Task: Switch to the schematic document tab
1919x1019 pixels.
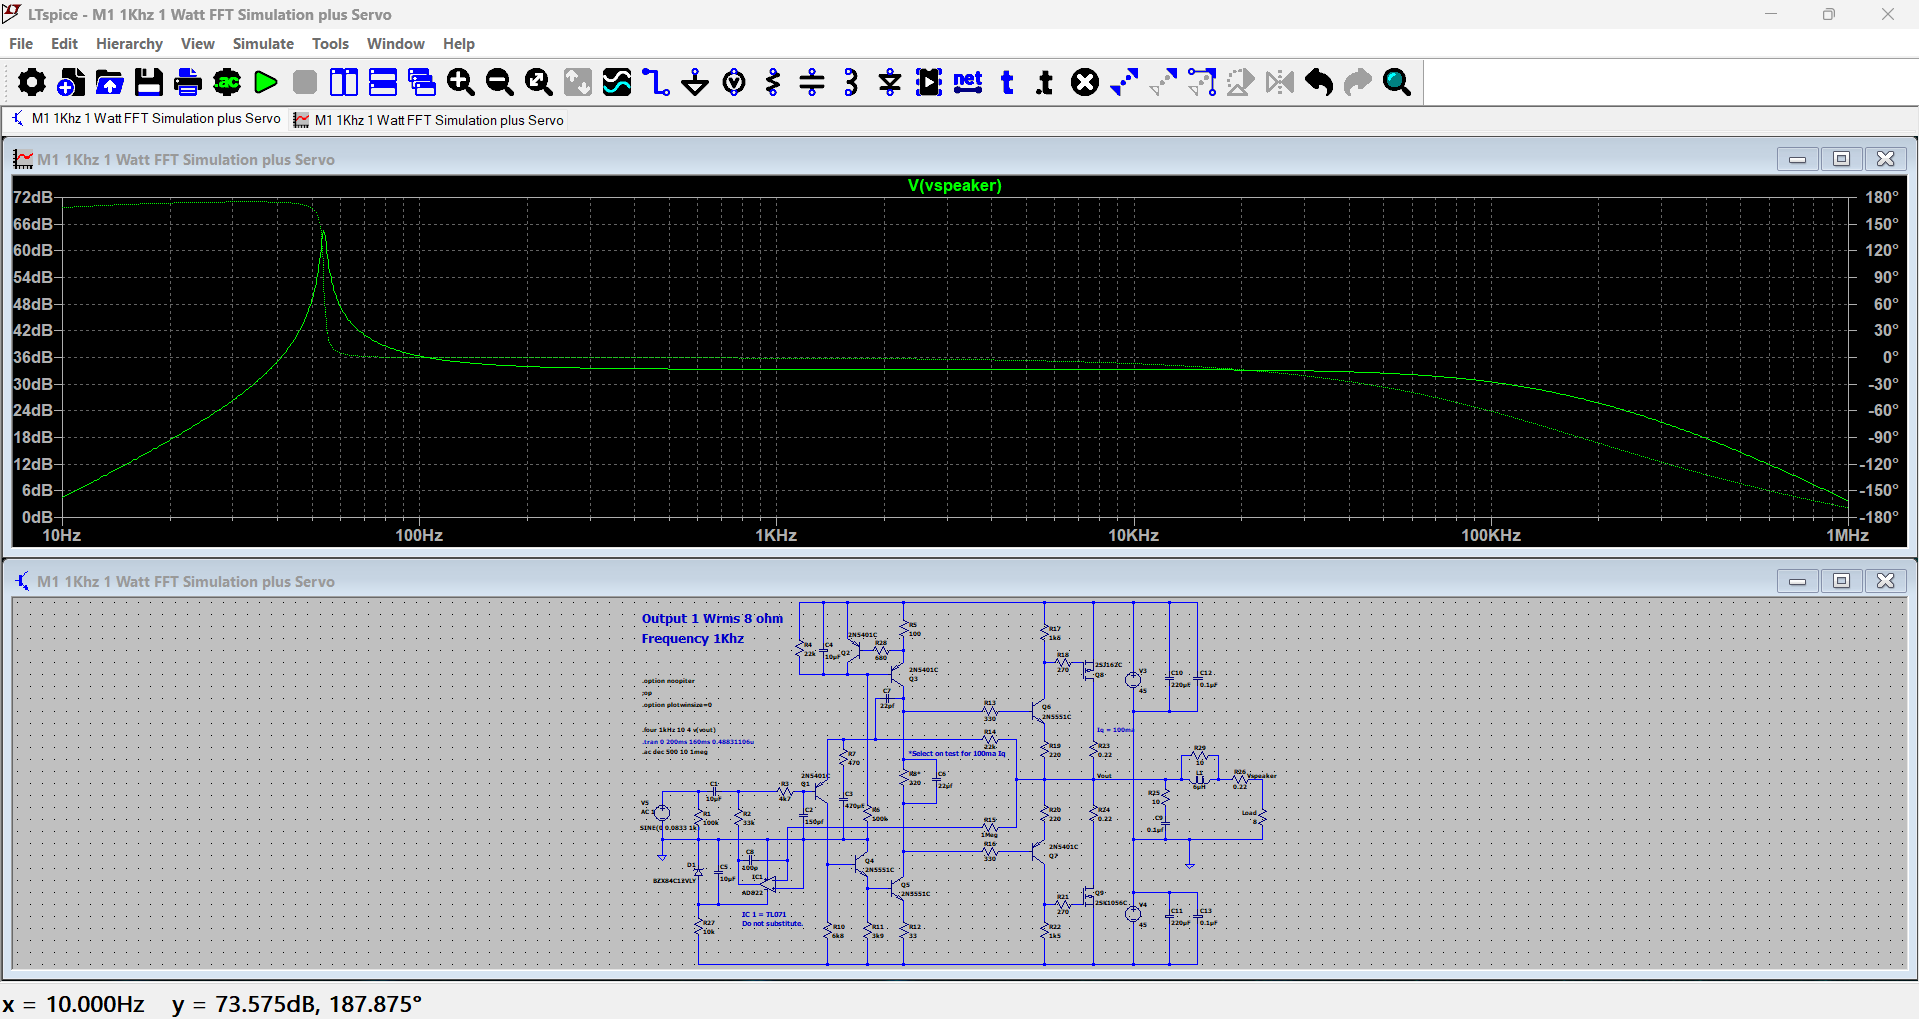Action: [146, 119]
